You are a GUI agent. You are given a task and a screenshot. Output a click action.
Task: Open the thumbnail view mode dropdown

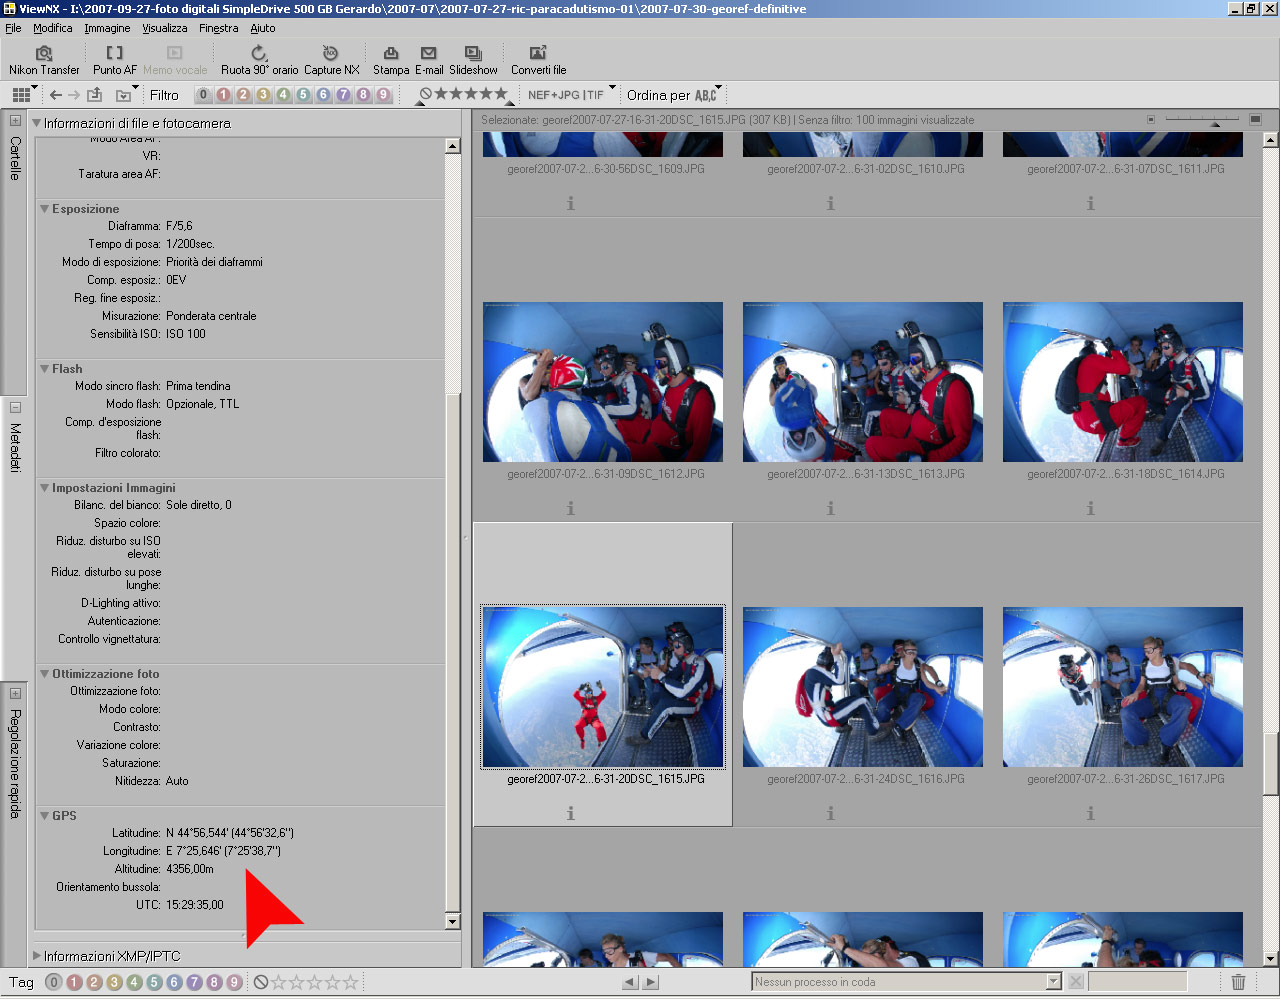24,95
